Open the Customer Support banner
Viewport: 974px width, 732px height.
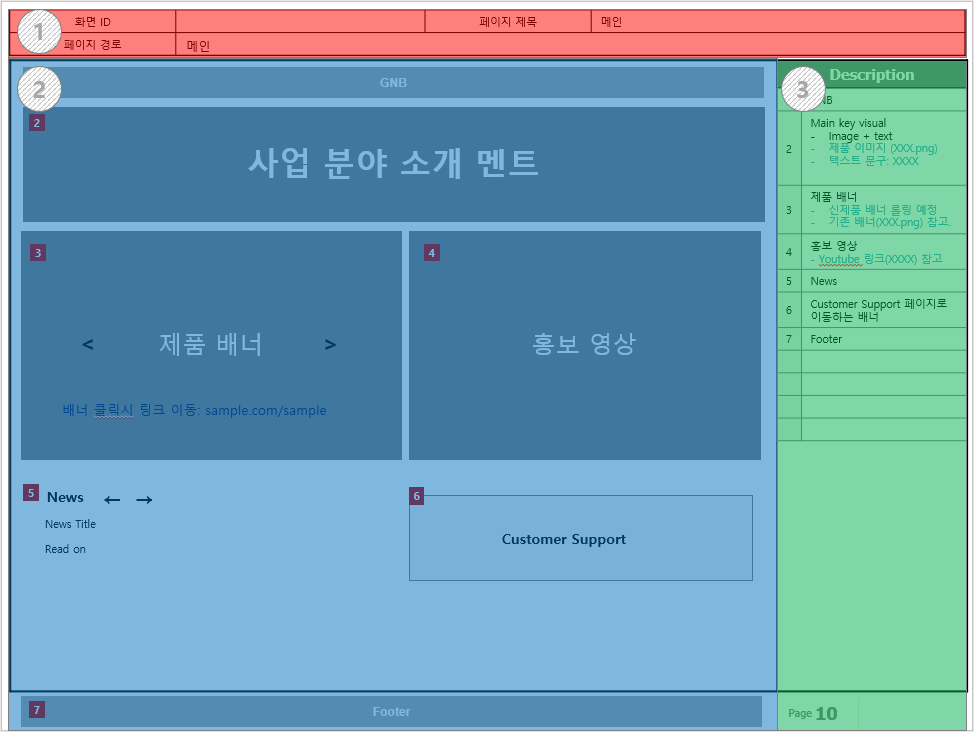point(581,538)
